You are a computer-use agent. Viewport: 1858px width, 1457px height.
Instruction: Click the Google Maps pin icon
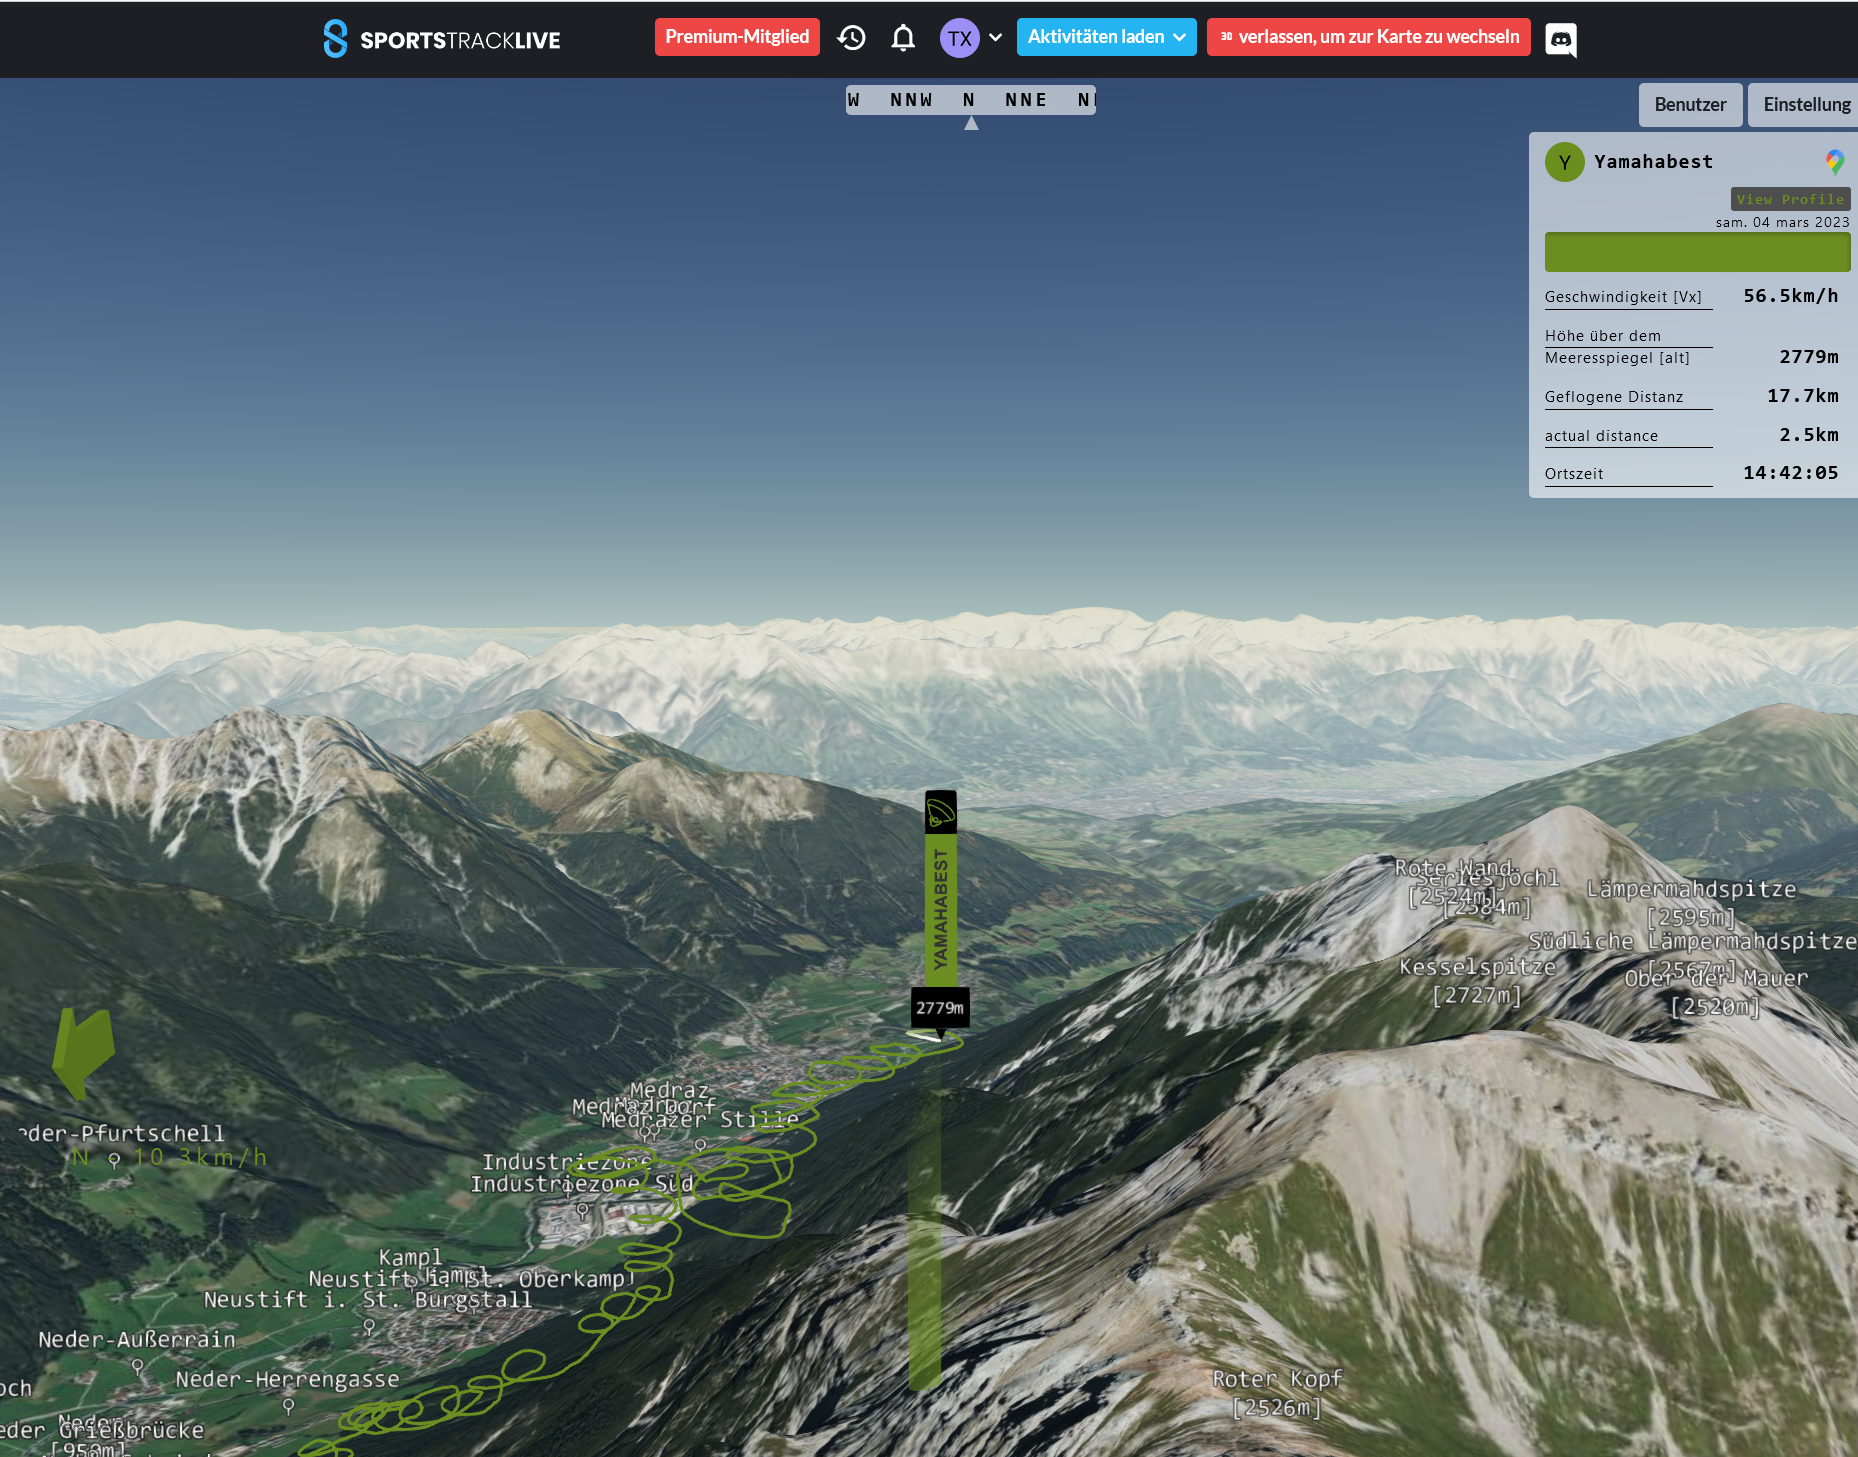(1834, 162)
